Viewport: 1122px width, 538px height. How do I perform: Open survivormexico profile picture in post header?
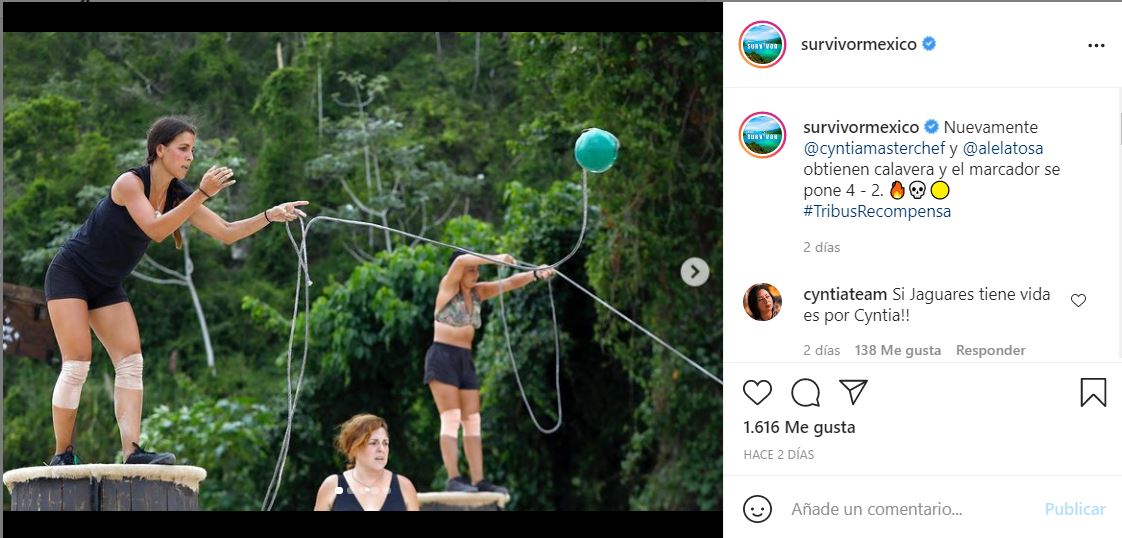click(x=762, y=45)
